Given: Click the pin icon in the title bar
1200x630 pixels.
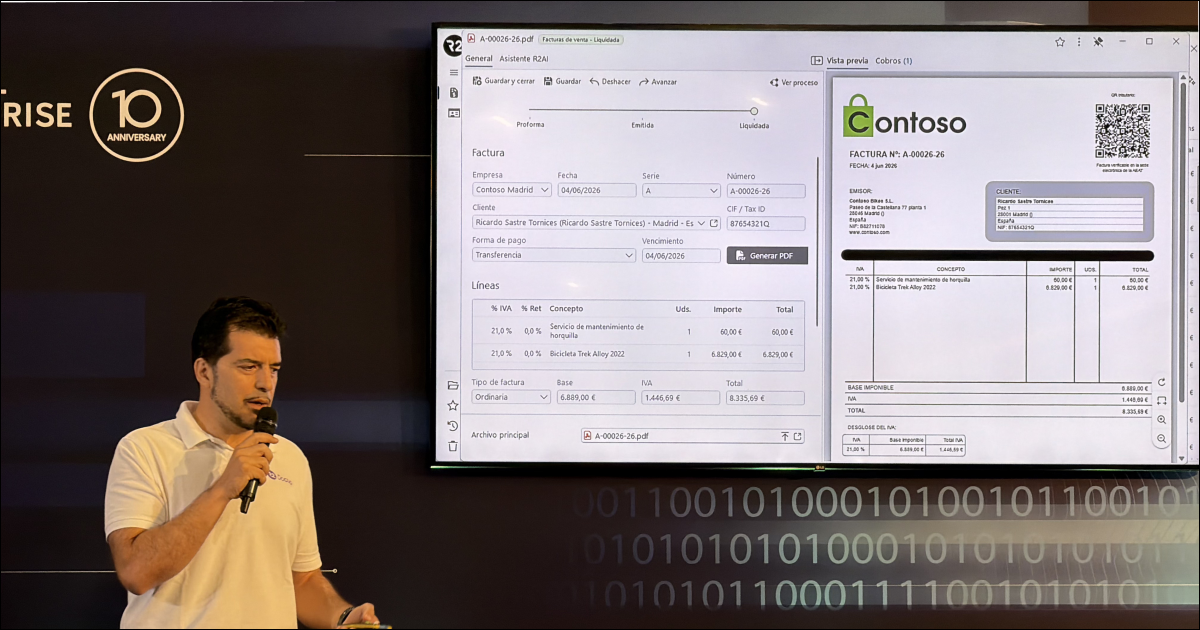Looking at the screenshot, I should pos(1098,42).
